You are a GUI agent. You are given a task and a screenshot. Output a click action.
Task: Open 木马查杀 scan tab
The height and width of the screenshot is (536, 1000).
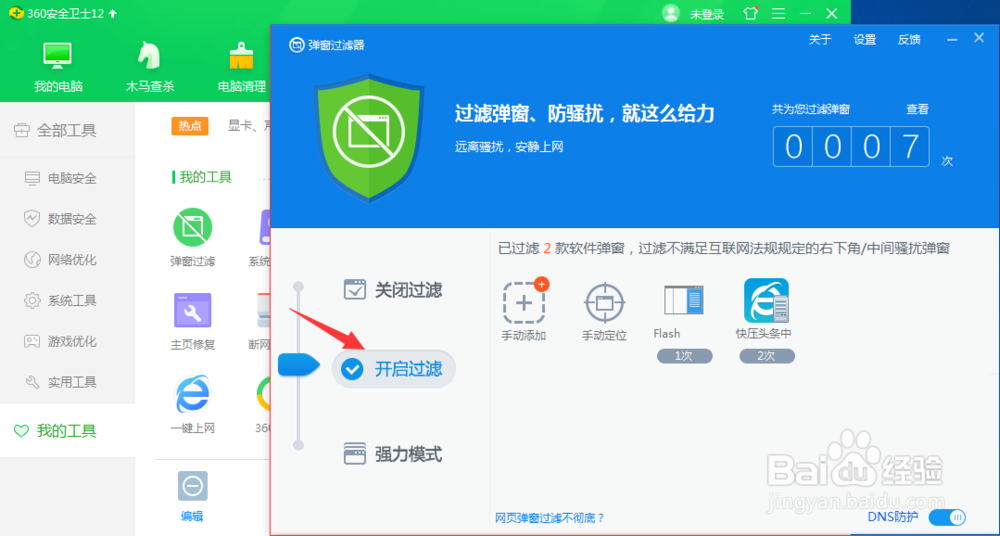pyautogui.click(x=150, y=67)
